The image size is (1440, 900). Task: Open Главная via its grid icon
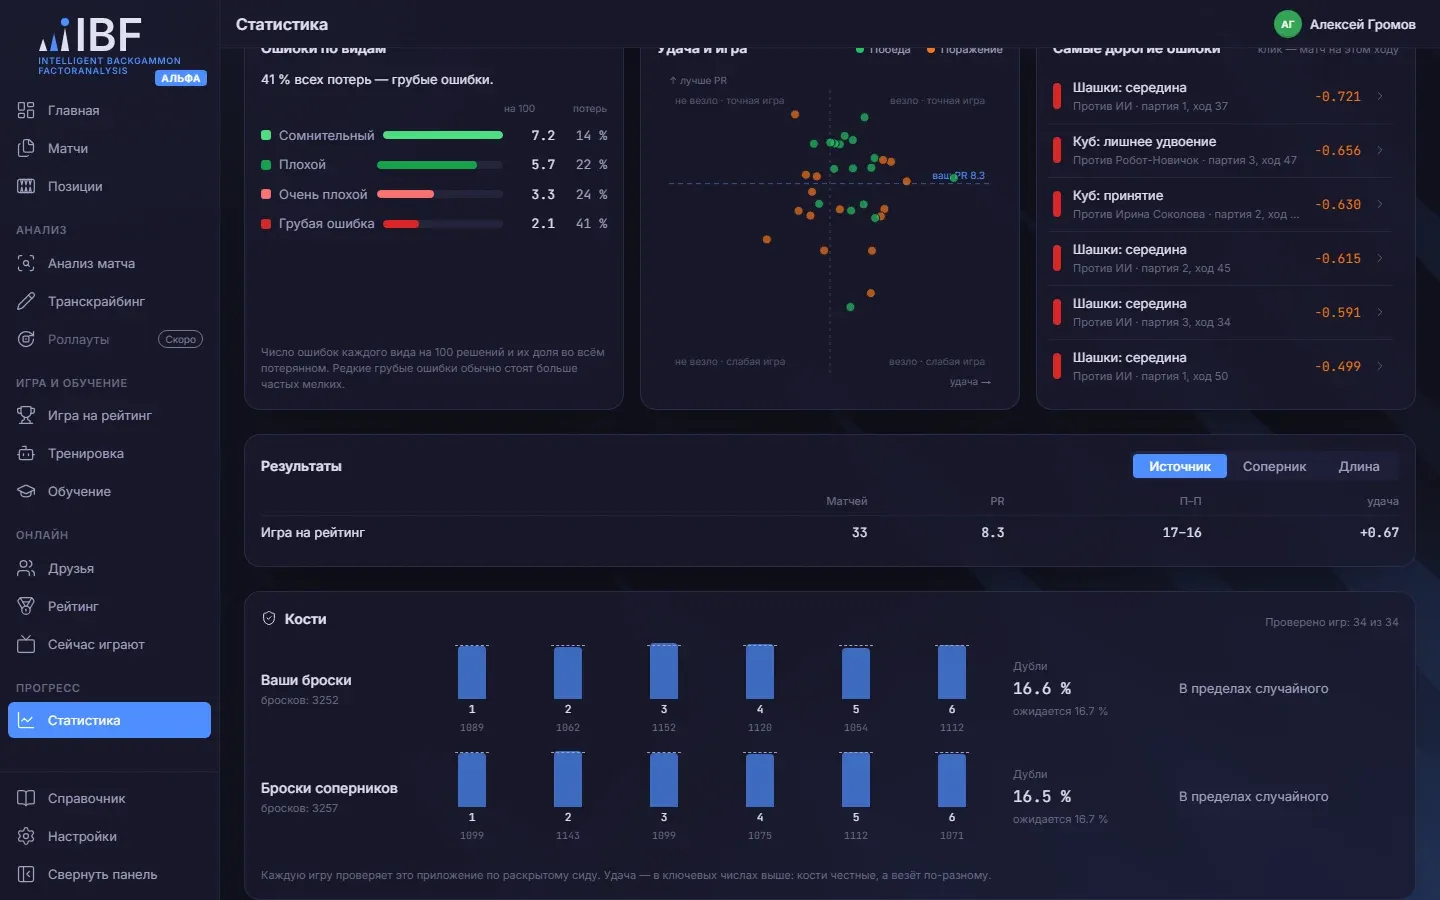pos(26,110)
